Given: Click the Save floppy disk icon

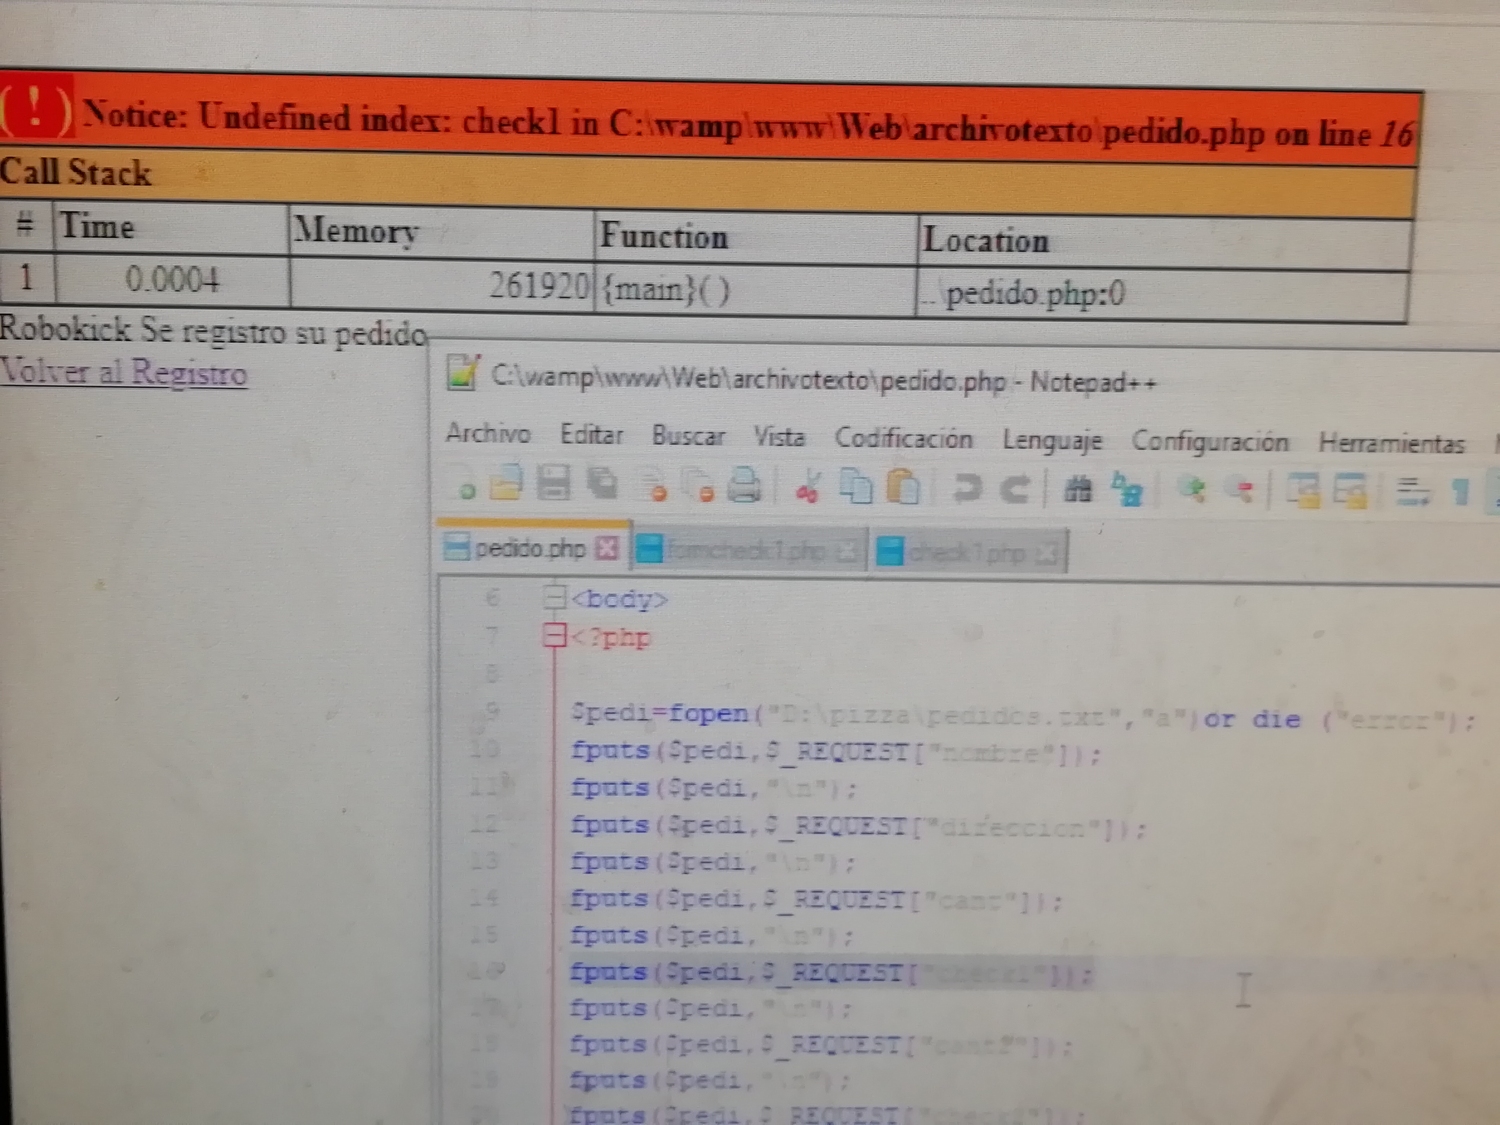Looking at the screenshot, I should tap(553, 483).
